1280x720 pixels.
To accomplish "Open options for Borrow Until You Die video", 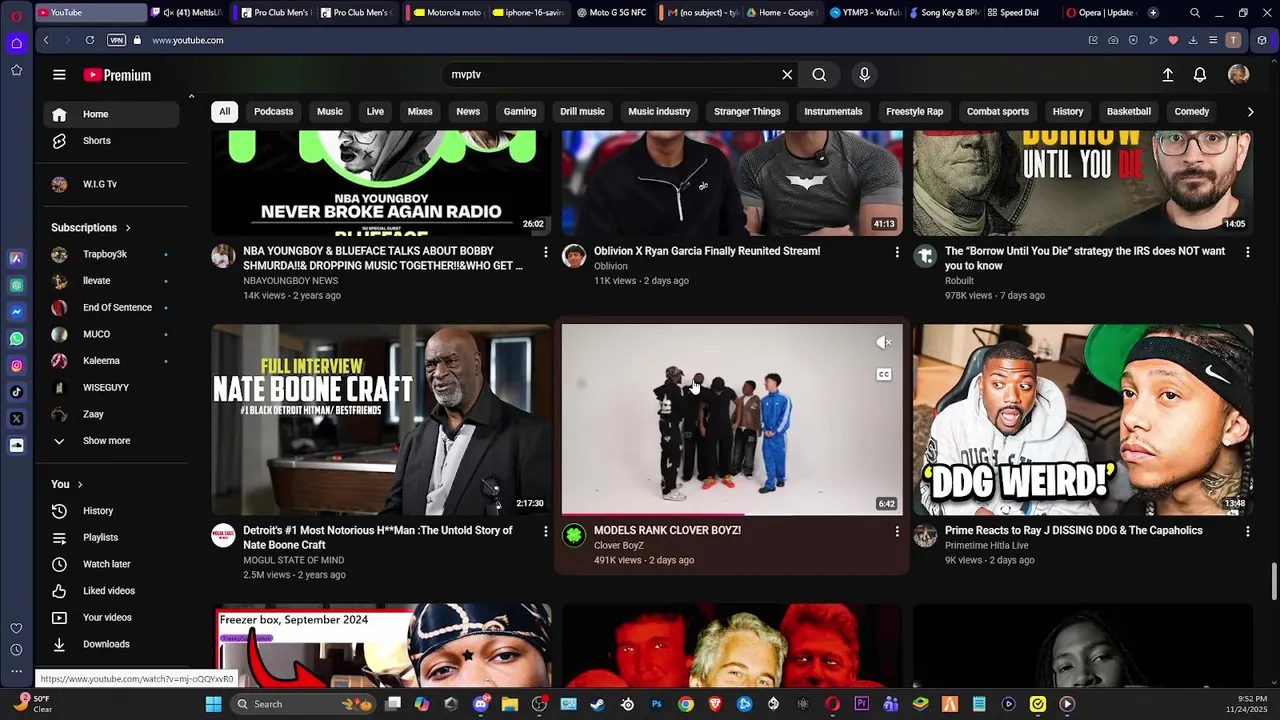I will pyautogui.click(x=1247, y=252).
